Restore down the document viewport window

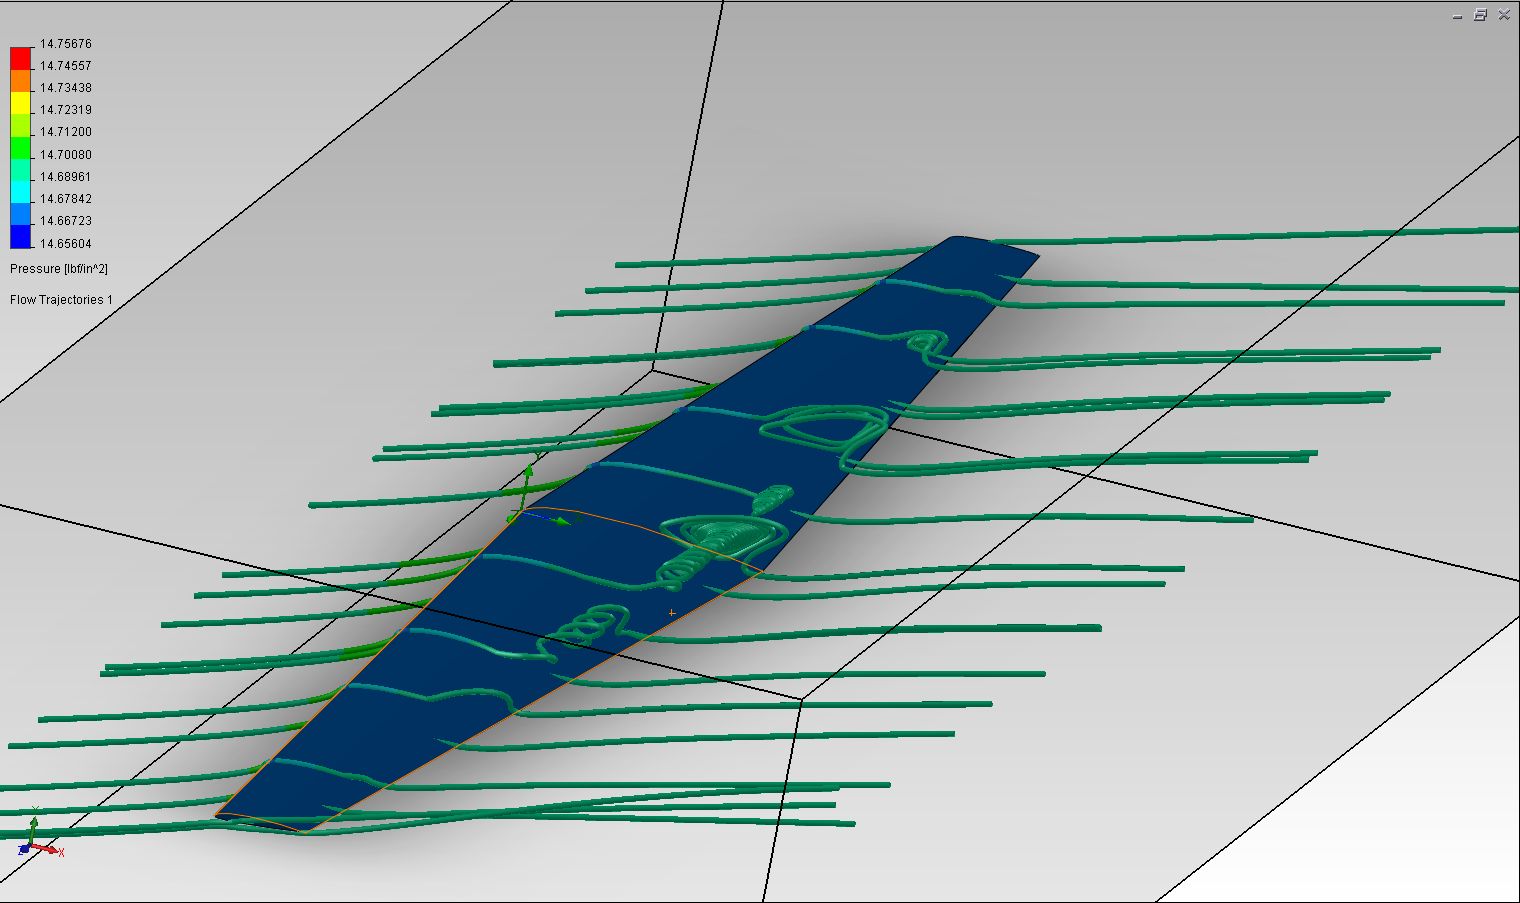[1481, 15]
